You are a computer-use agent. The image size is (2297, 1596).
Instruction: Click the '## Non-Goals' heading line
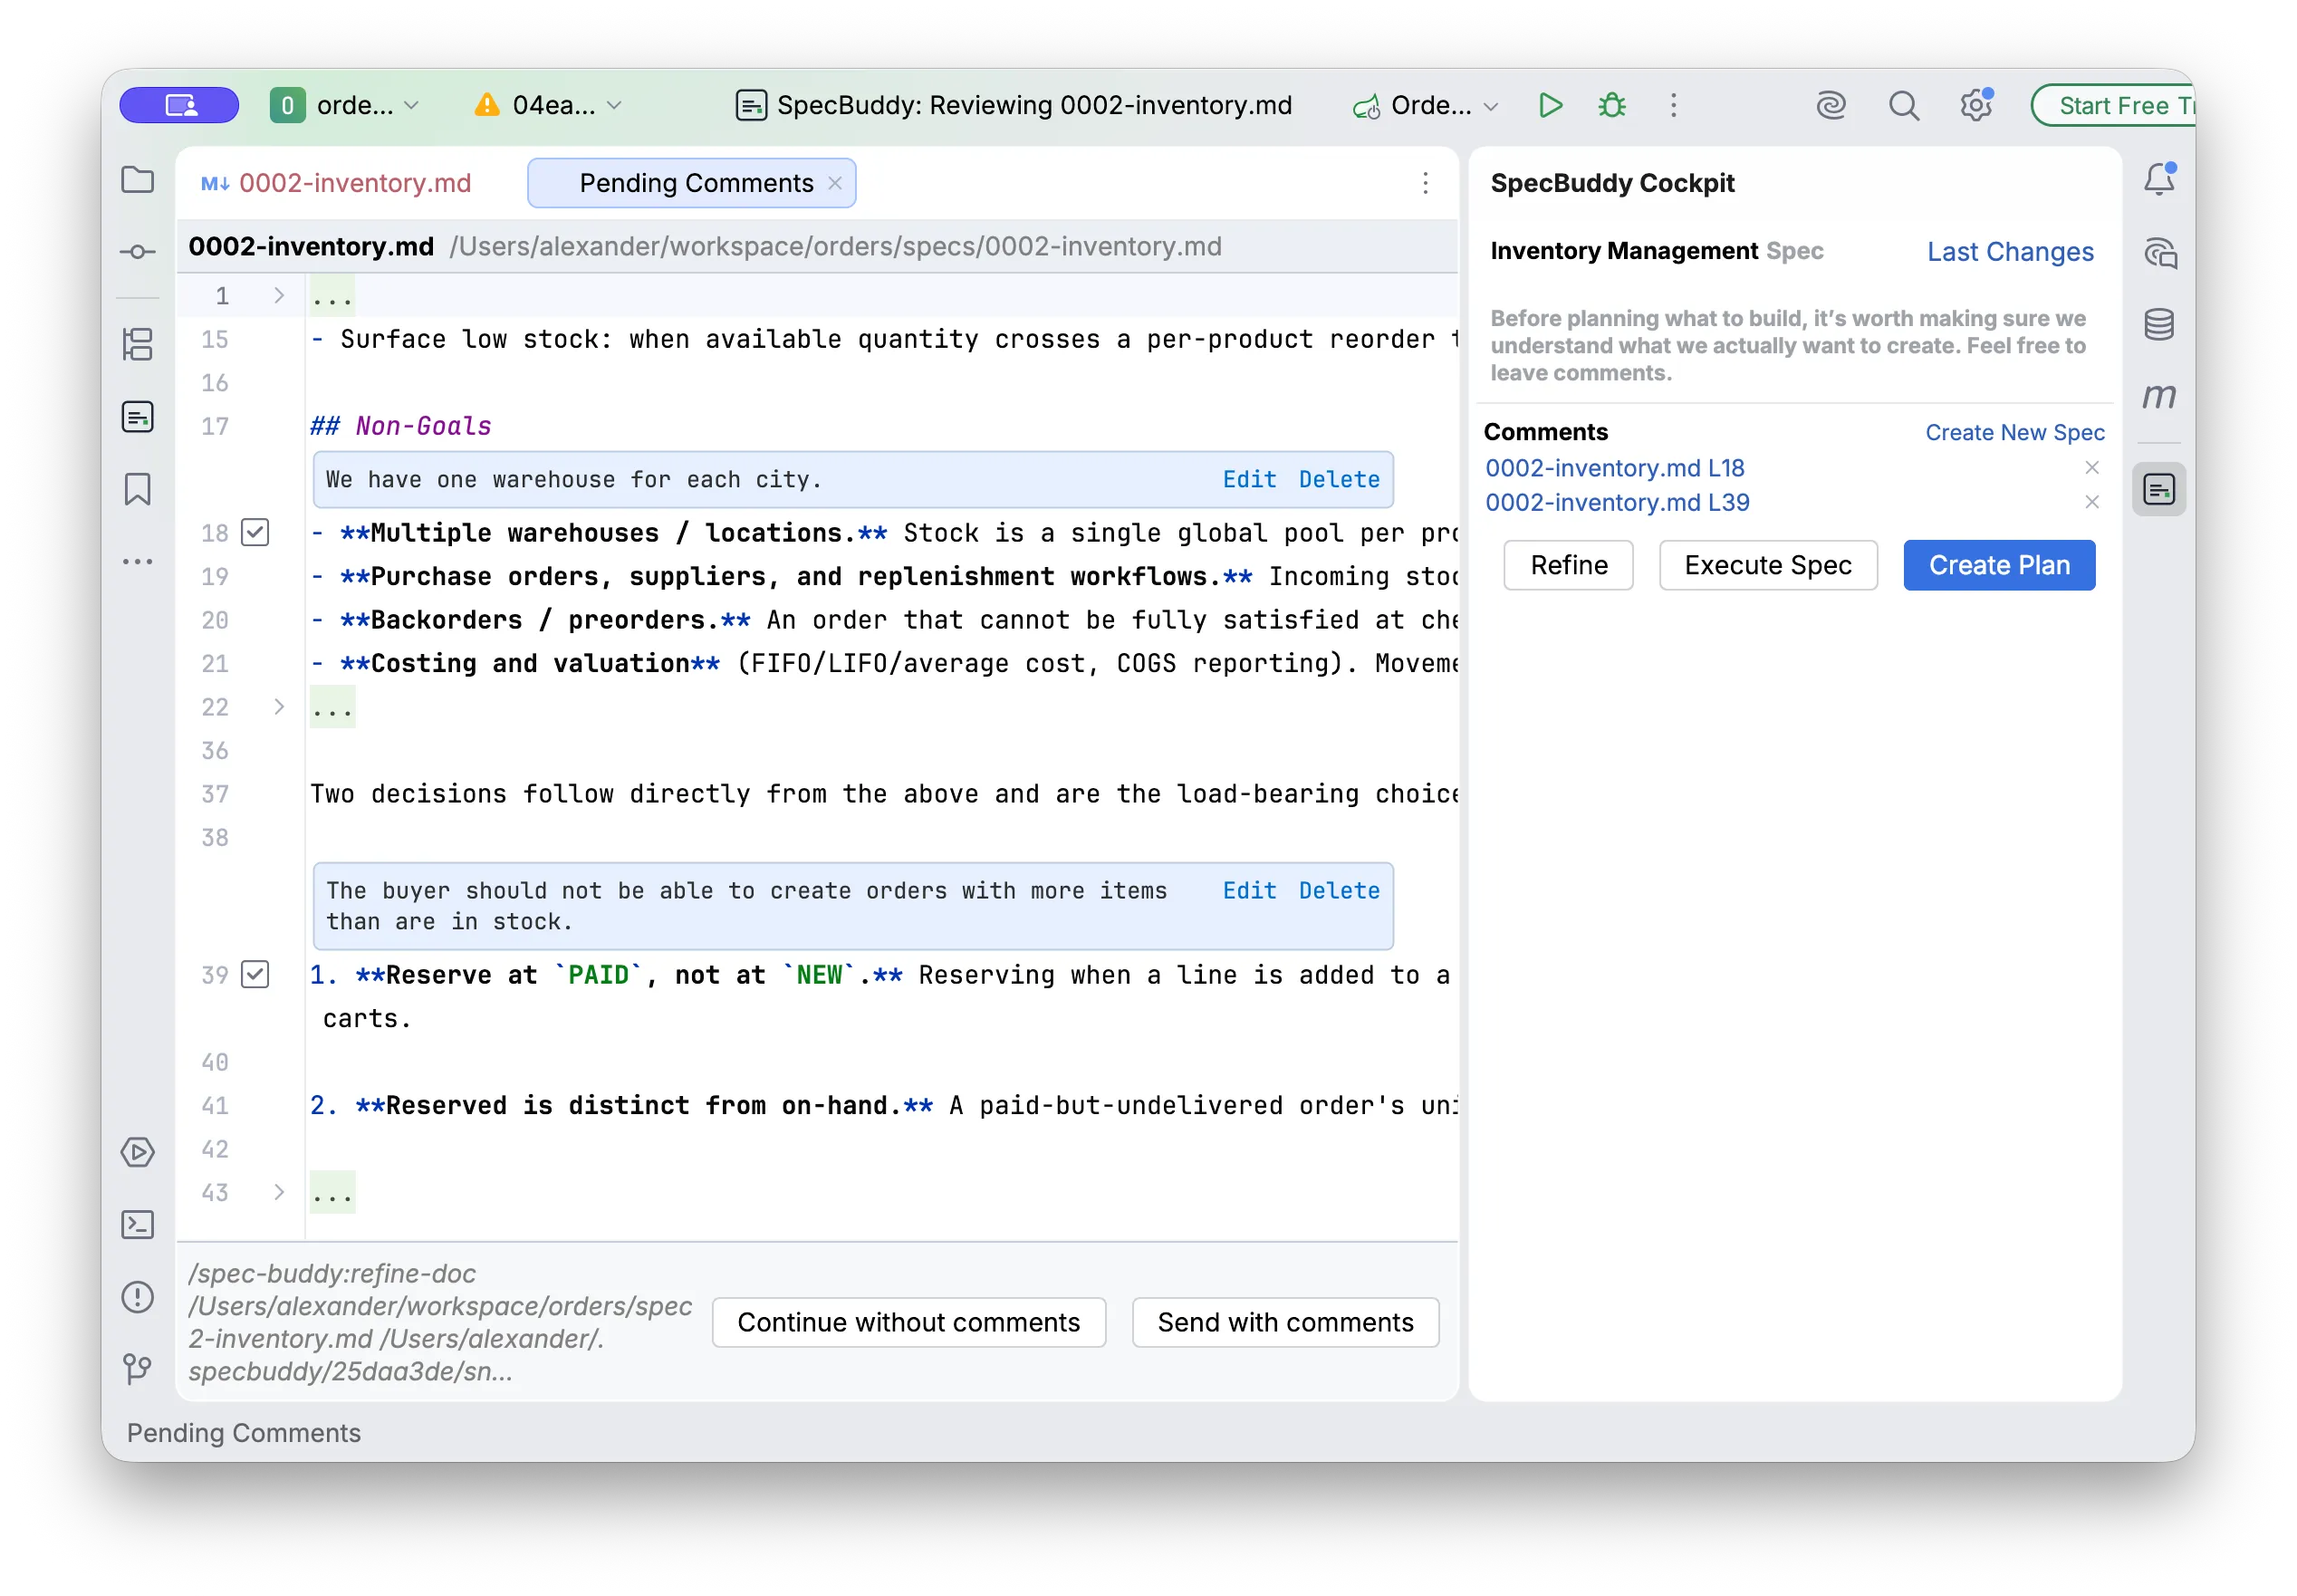click(x=400, y=426)
